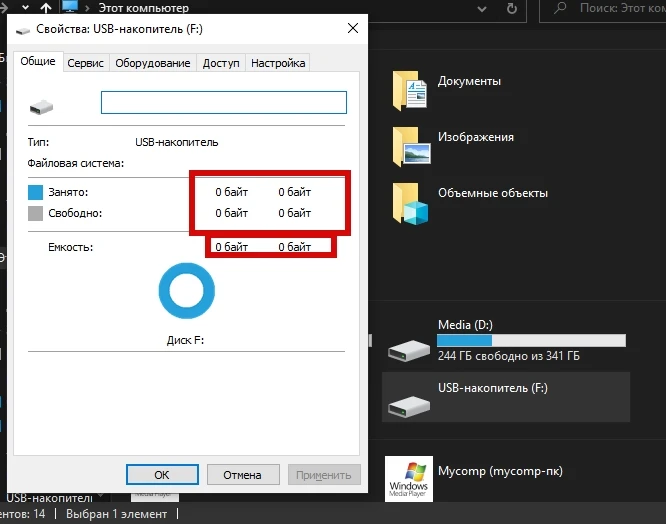Open the Объемные объекты folder icon

coord(410,203)
